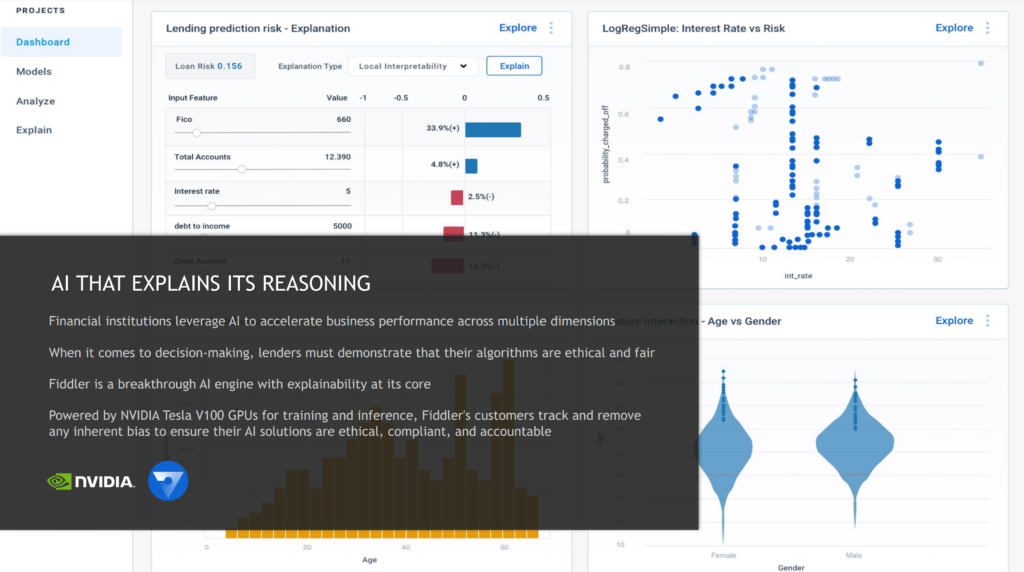Select Explain in the sidebar
This screenshot has width=1024, height=572.
click(34, 130)
